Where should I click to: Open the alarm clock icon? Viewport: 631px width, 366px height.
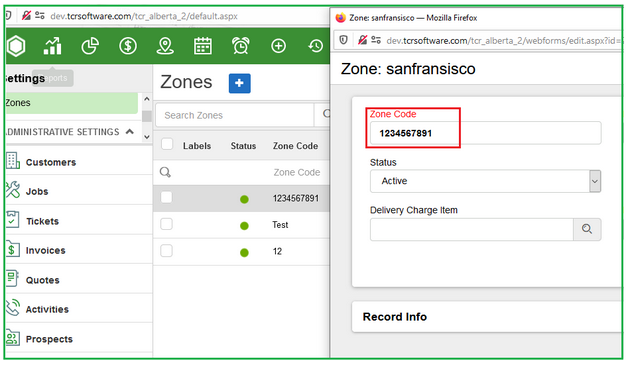tap(241, 46)
